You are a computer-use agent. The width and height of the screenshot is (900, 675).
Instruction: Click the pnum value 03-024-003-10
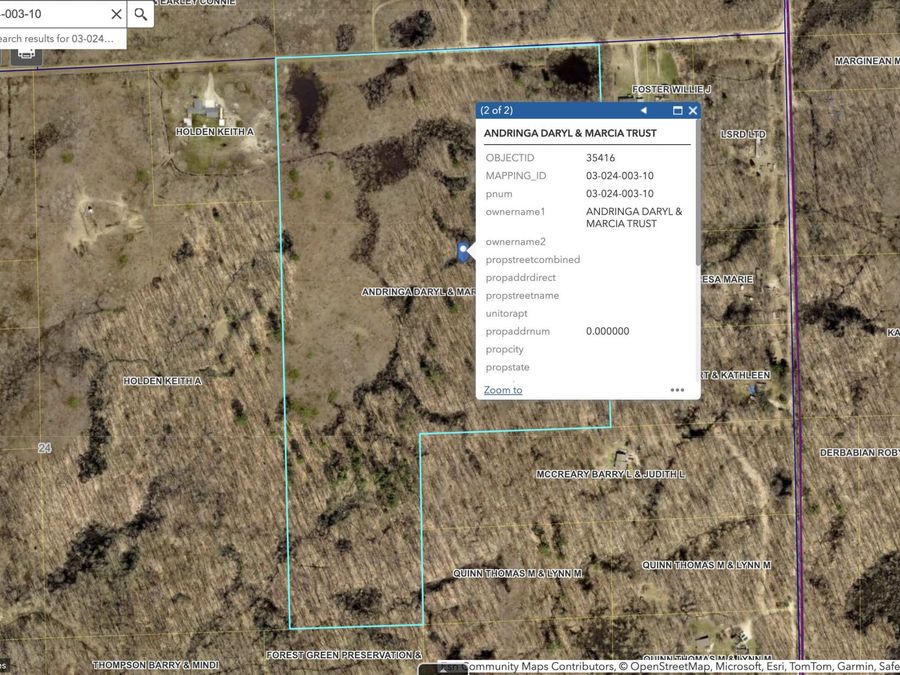click(620, 193)
